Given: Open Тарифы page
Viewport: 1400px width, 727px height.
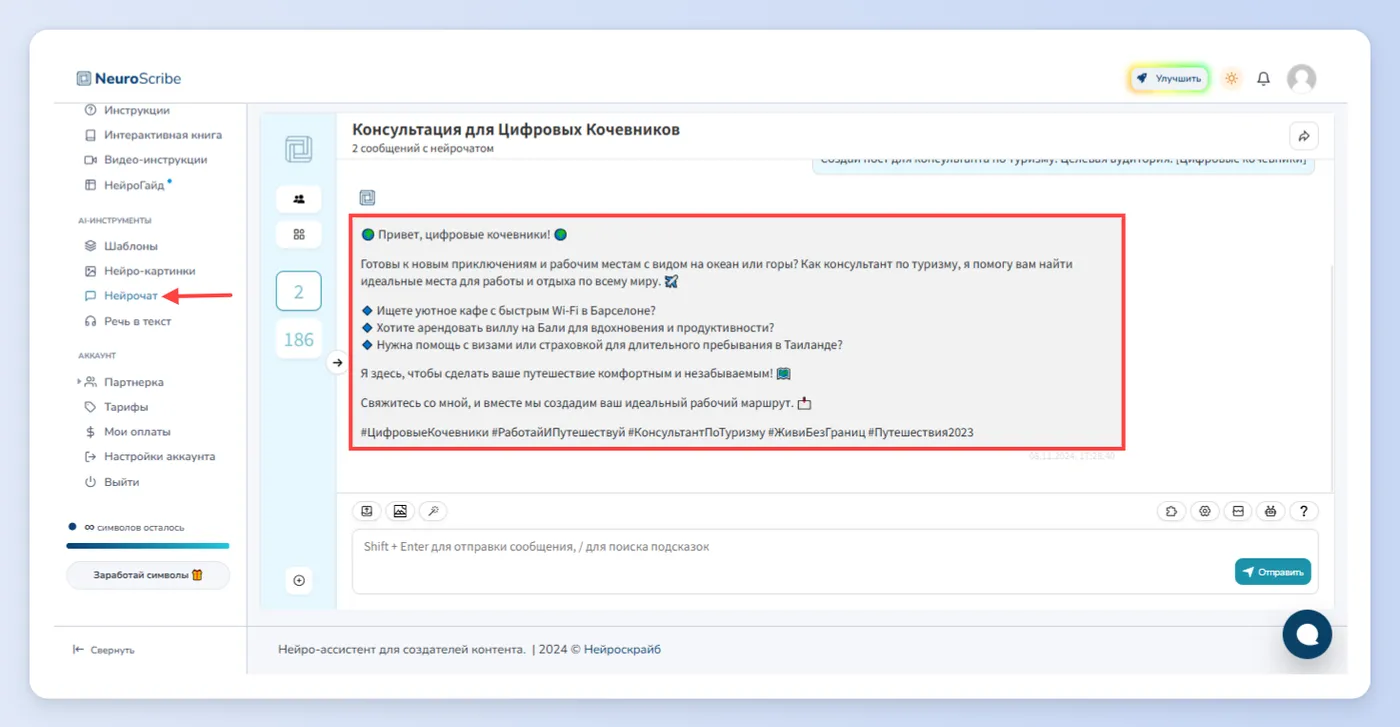Looking at the screenshot, I should pos(116,407).
